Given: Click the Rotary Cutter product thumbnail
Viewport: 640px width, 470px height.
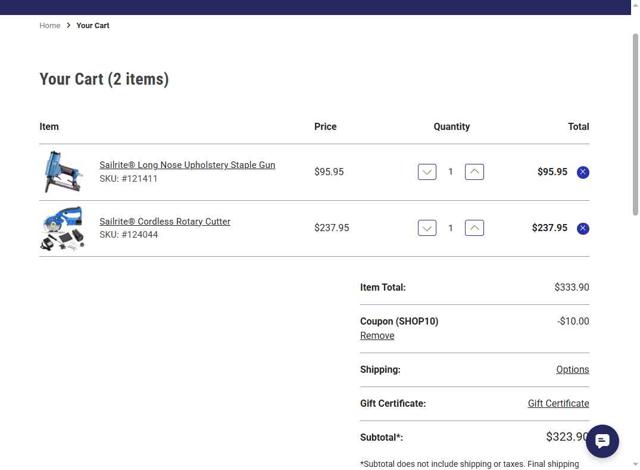Looking at the screenshot, I should (62, 228).
